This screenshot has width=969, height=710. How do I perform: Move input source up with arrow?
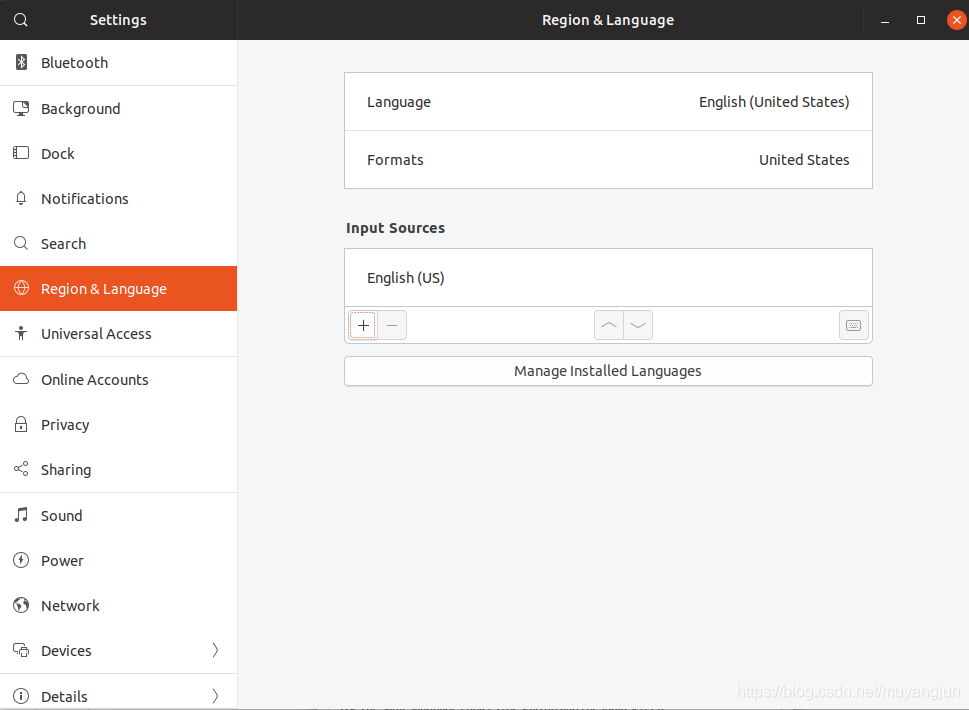pyautogui.click(x=609, y=325)
